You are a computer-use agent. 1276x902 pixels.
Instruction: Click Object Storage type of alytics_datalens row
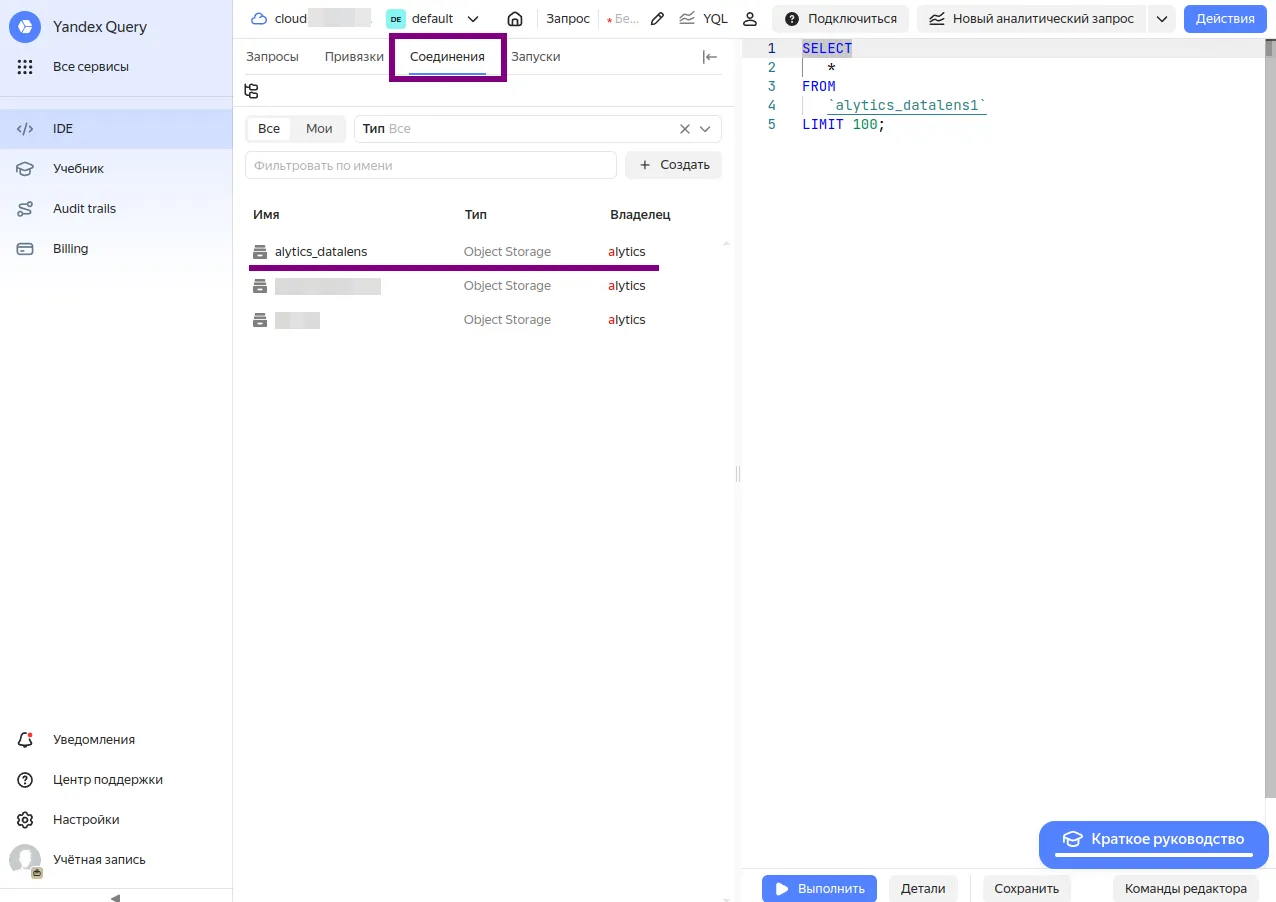pyautogui.click(x=507, y=252)
